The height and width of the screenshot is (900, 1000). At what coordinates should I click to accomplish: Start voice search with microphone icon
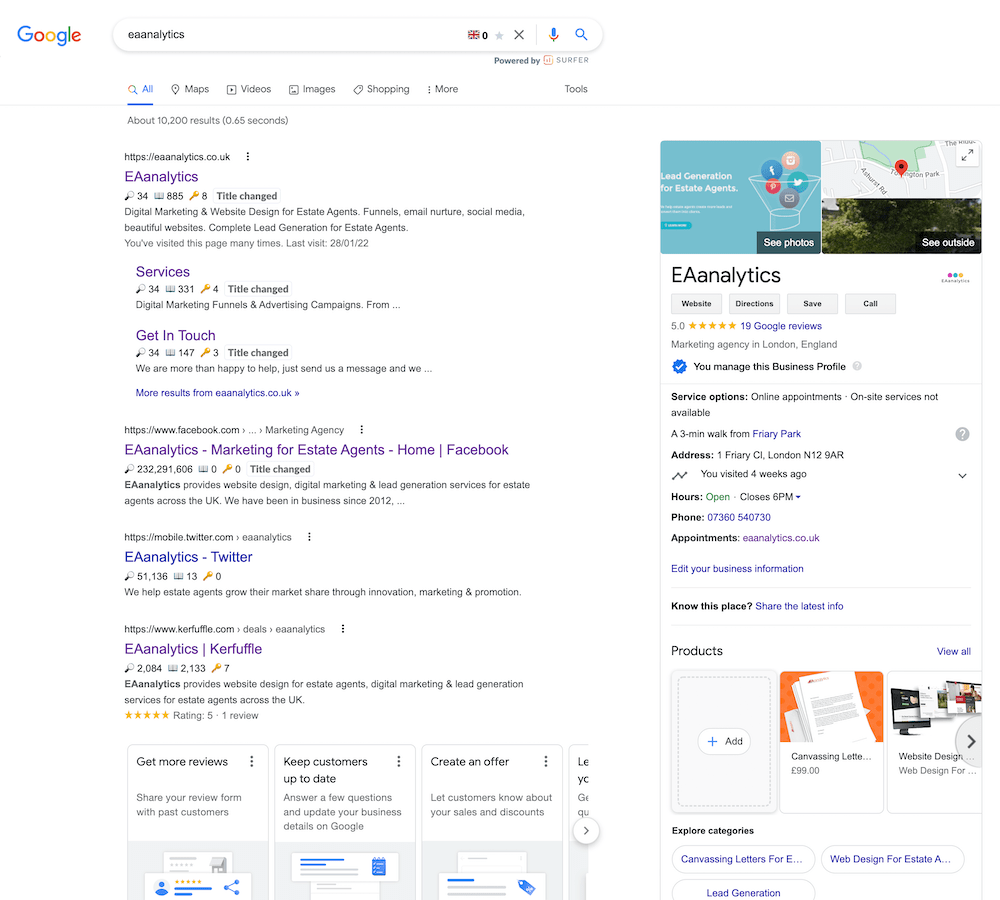(554, 34)
